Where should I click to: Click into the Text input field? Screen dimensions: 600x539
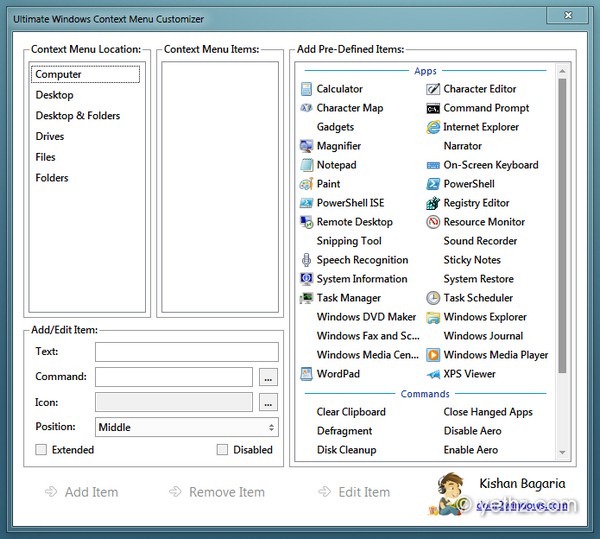pos(186,352)
